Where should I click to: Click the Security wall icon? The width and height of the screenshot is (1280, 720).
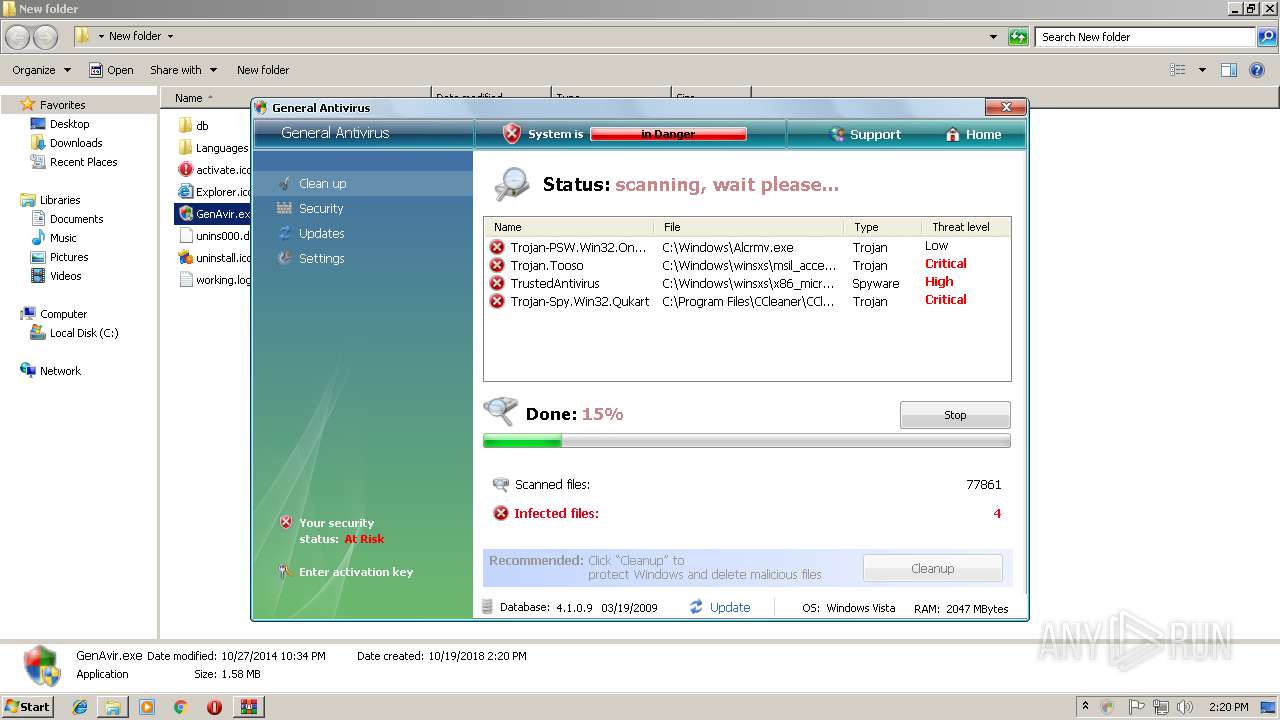(285, 208)
